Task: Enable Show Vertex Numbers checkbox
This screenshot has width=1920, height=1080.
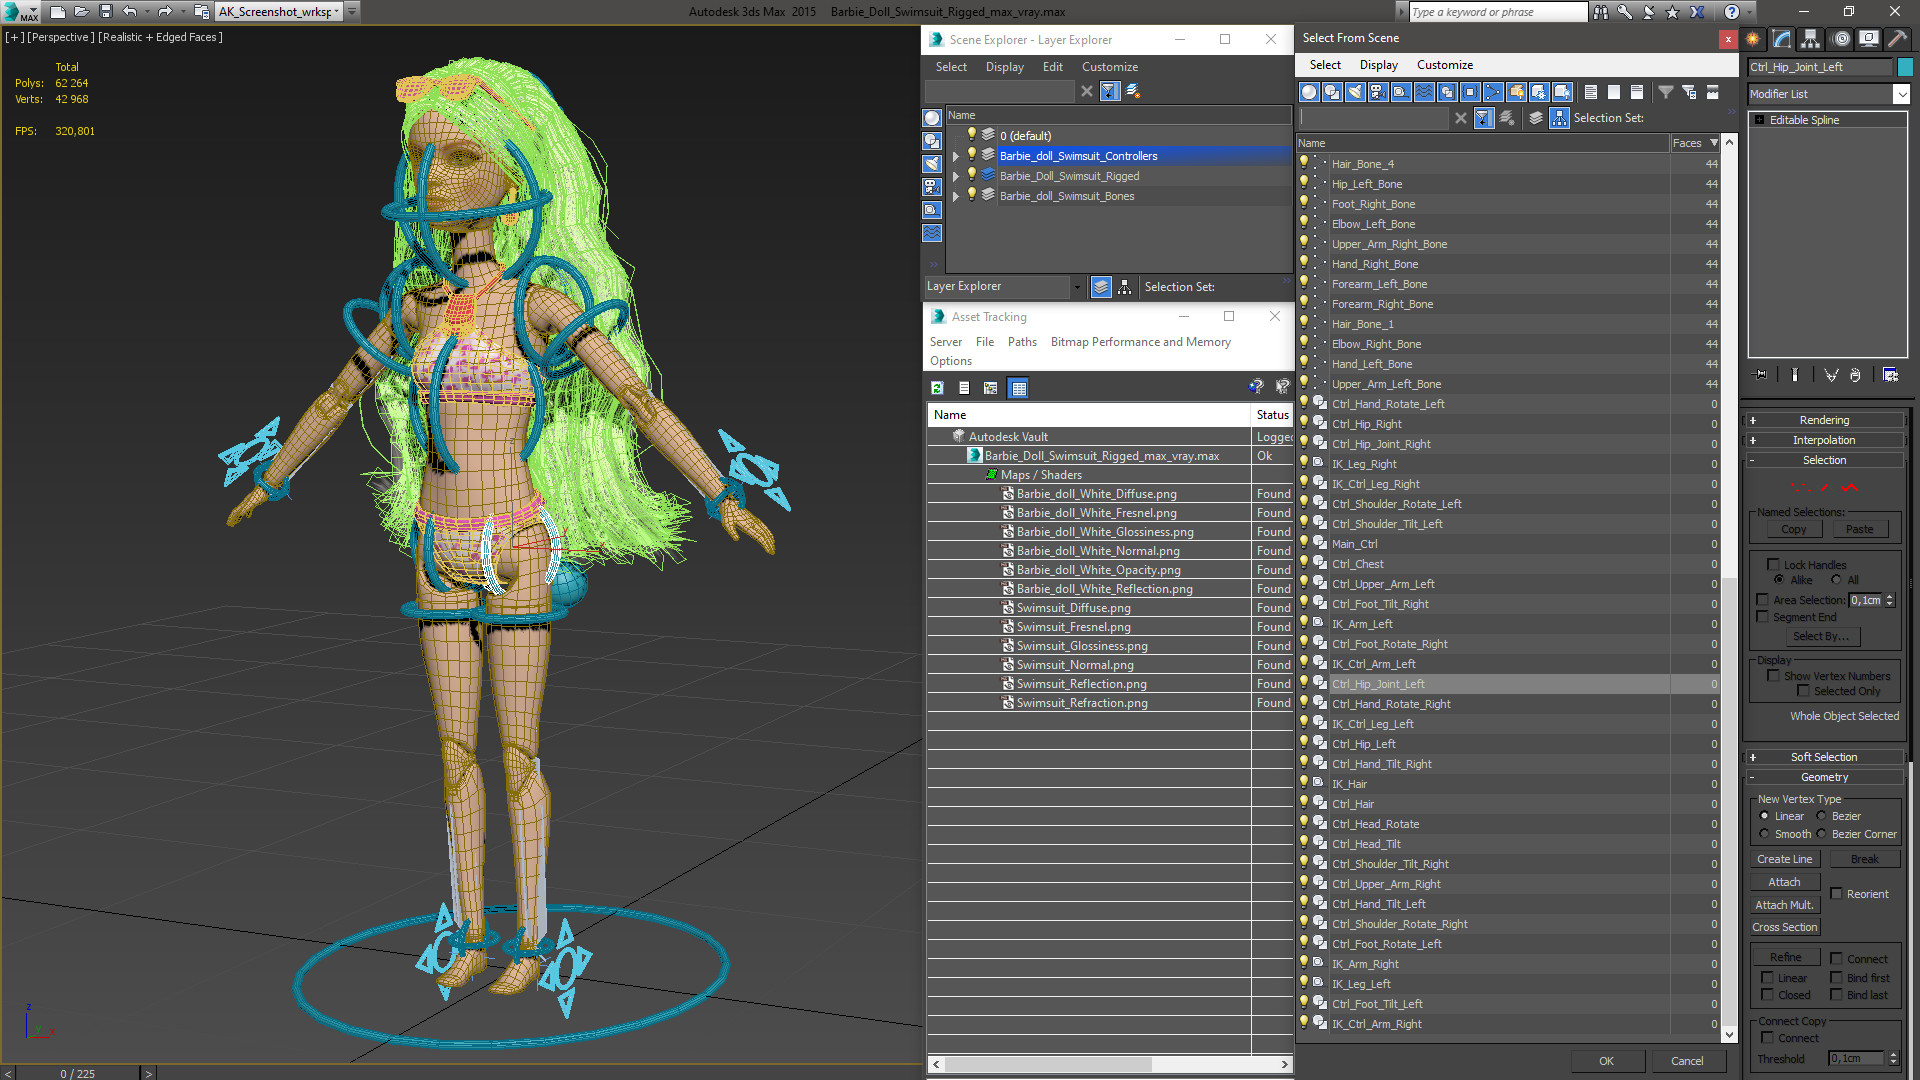Action: 1773,676
